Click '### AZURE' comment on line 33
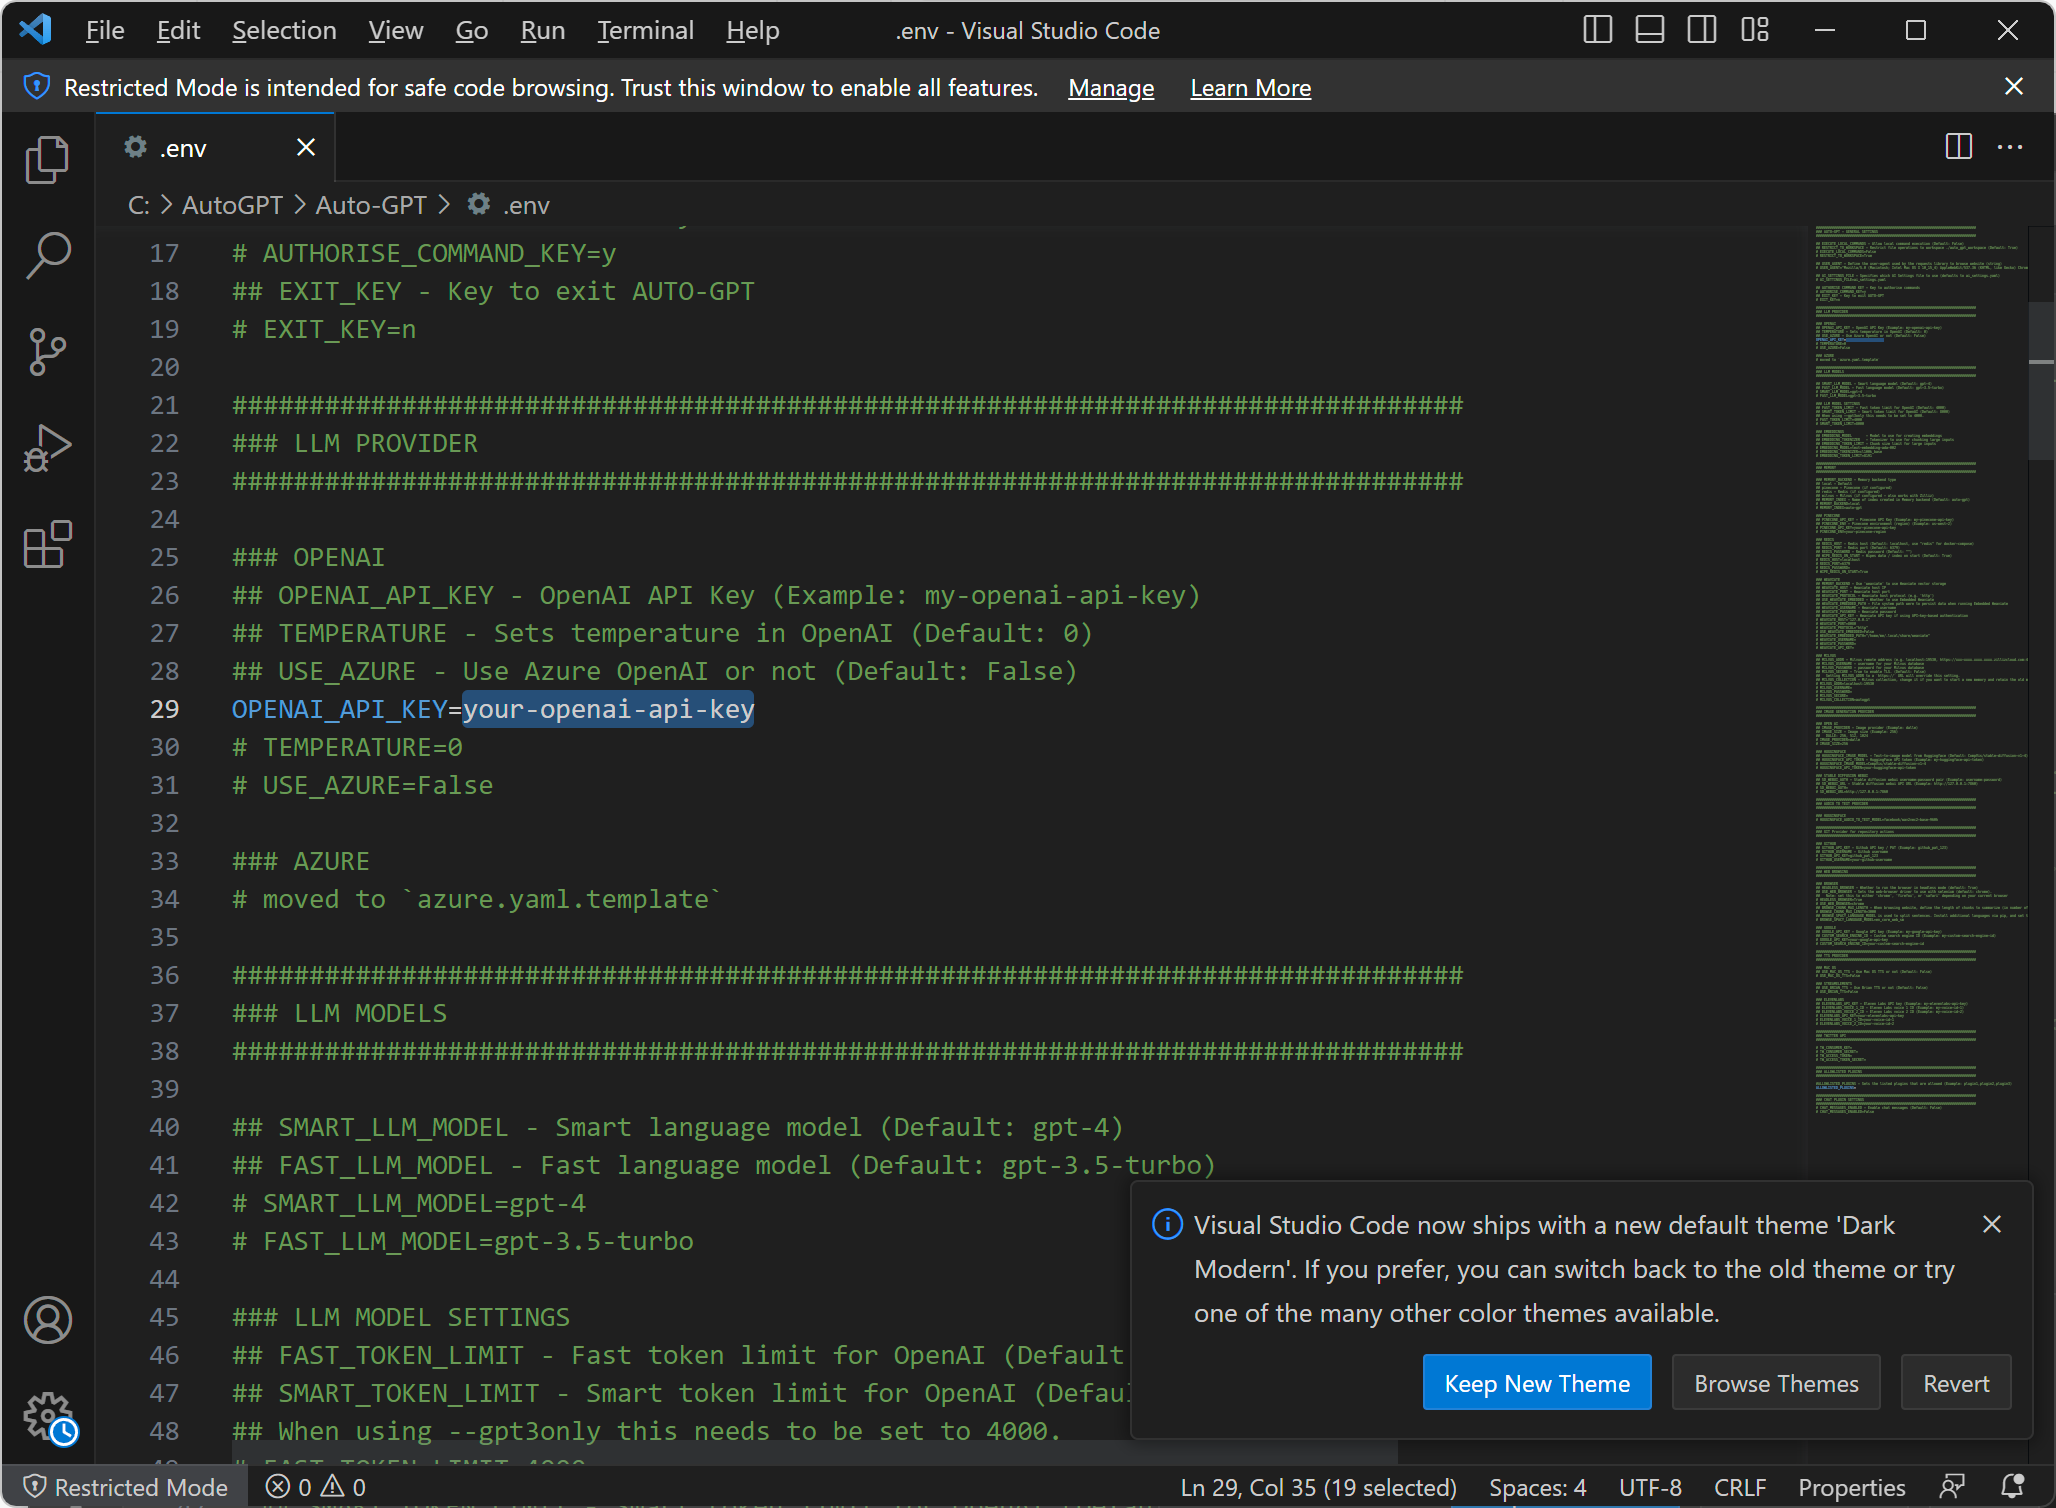Image resolution: width=2056 pixels, height=1508 pixels. pyautogui.click(x=301, y=861)
